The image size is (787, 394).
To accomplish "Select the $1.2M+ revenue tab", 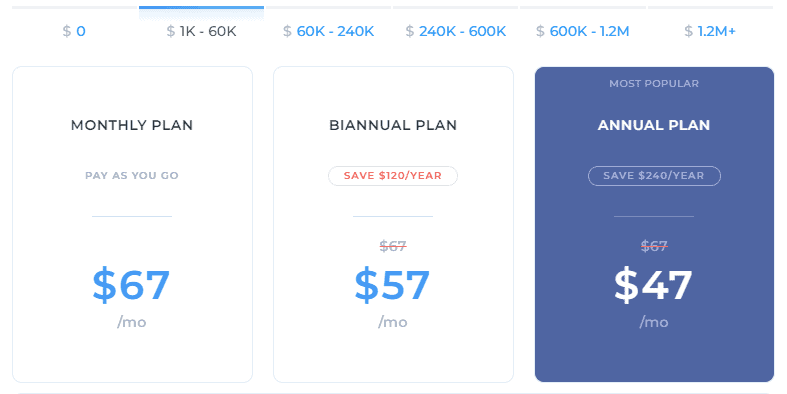I will coord(710,31).
